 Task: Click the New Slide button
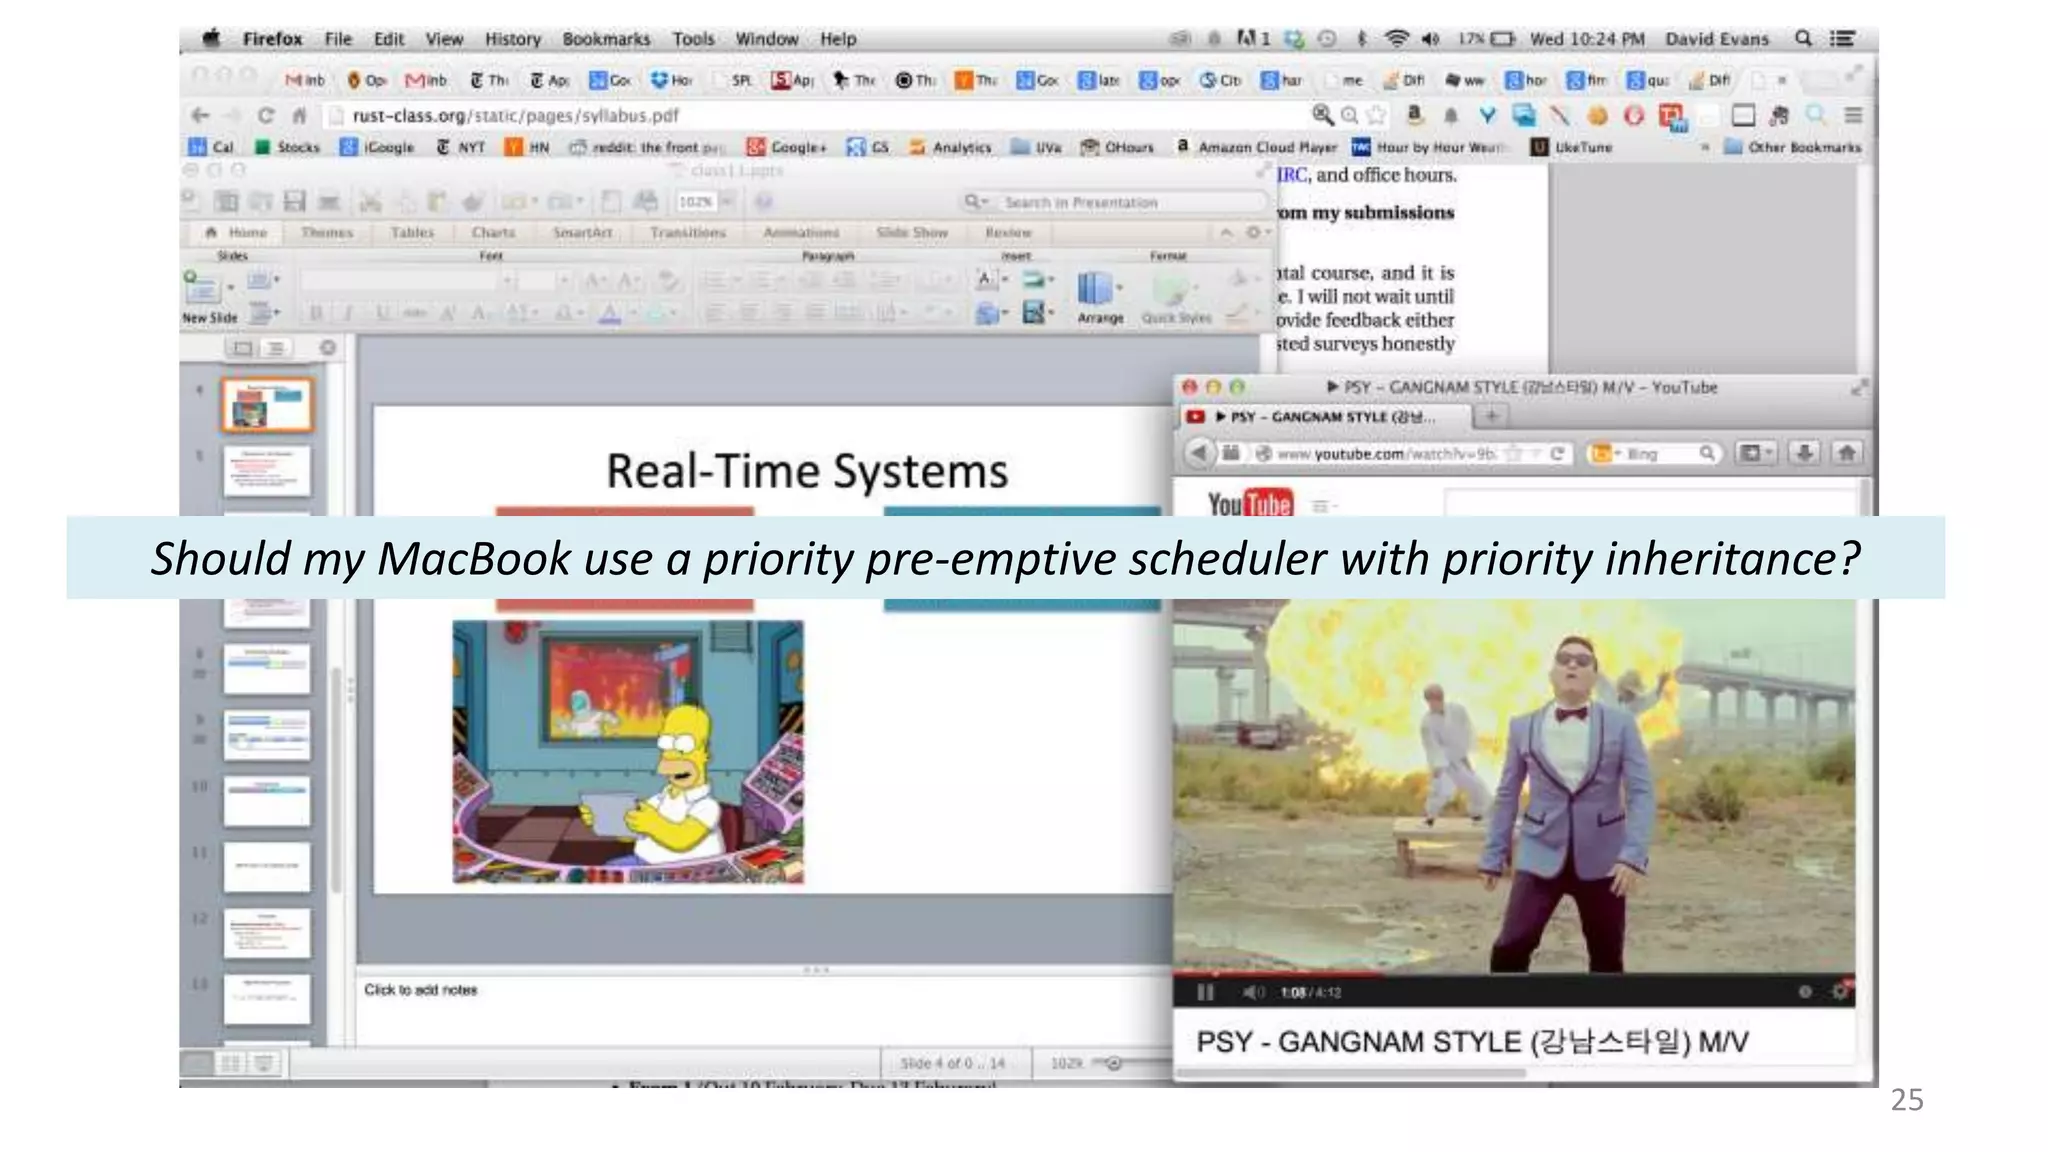[209, 297]
